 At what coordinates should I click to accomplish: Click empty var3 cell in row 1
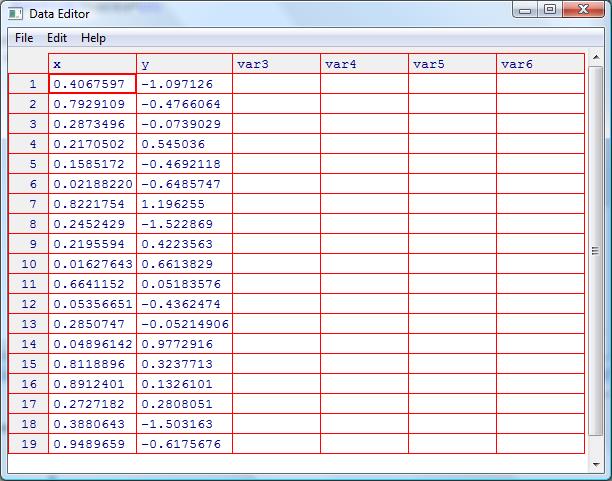pyautogui.click(x=277, y=84)
